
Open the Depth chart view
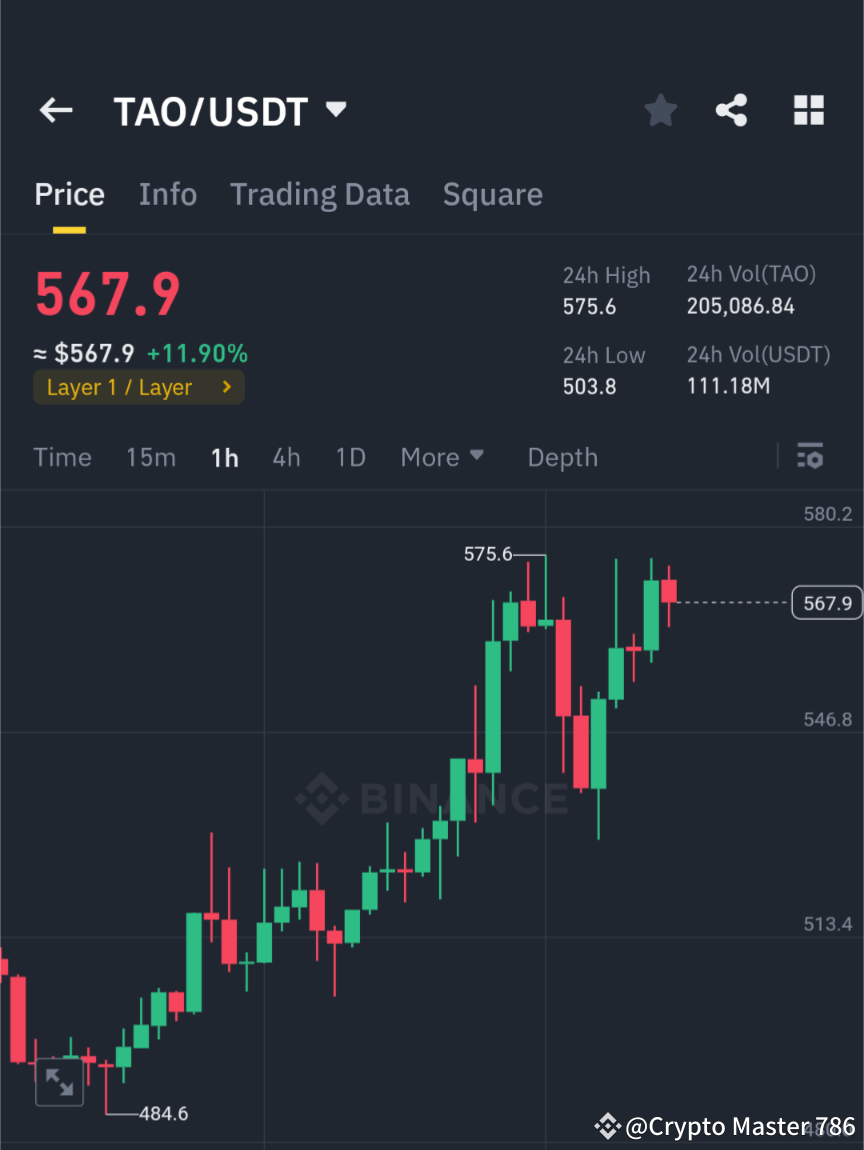point(562,457)
